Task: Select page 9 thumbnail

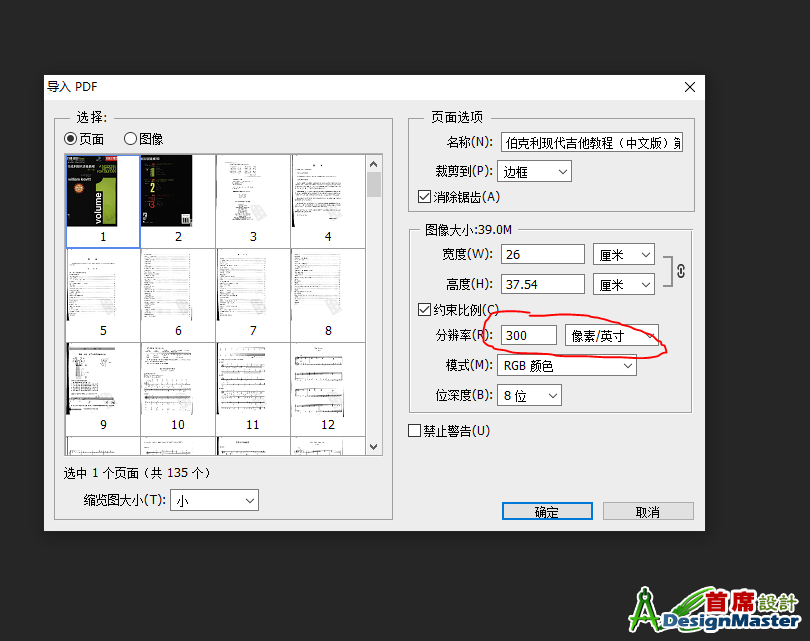Action: coord(103,389)
